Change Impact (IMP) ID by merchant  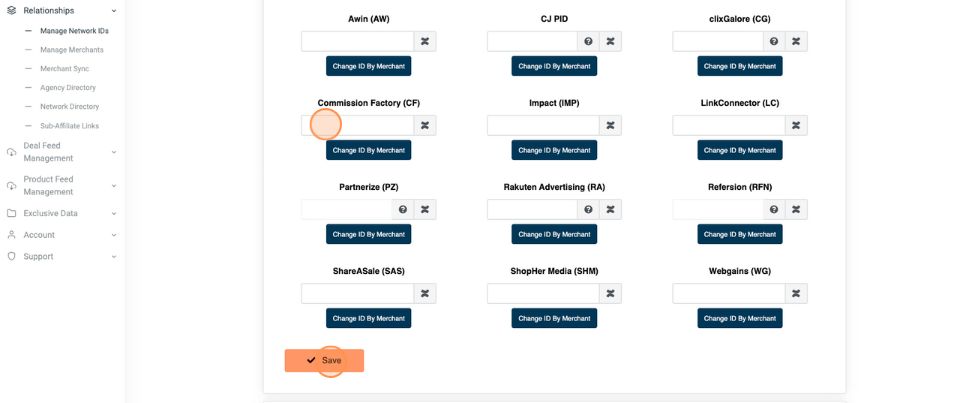click(554, 150)
